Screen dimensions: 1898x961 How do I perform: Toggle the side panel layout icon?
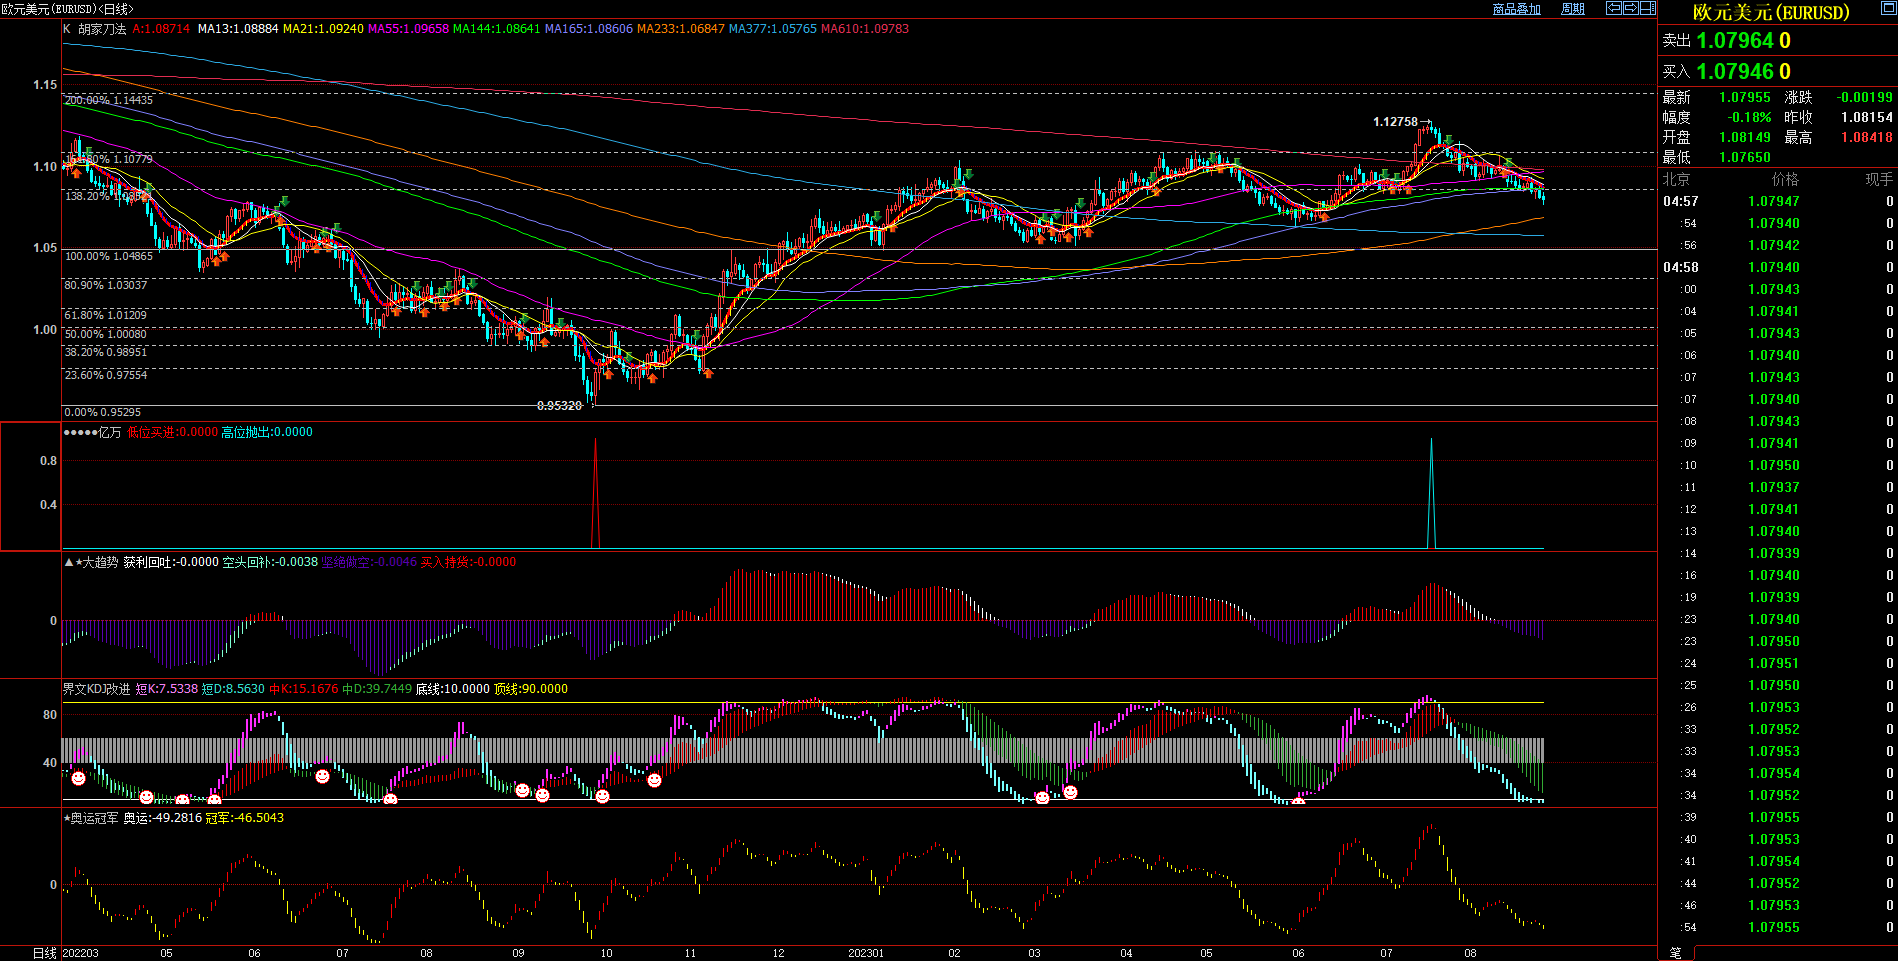pos(1647,8)
